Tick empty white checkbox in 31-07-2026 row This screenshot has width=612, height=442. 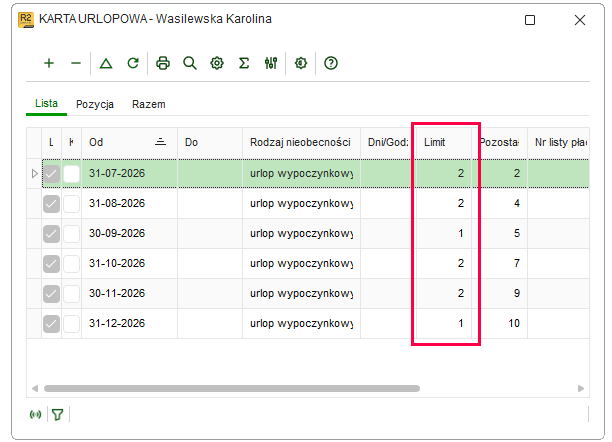[x=71, y=174]
